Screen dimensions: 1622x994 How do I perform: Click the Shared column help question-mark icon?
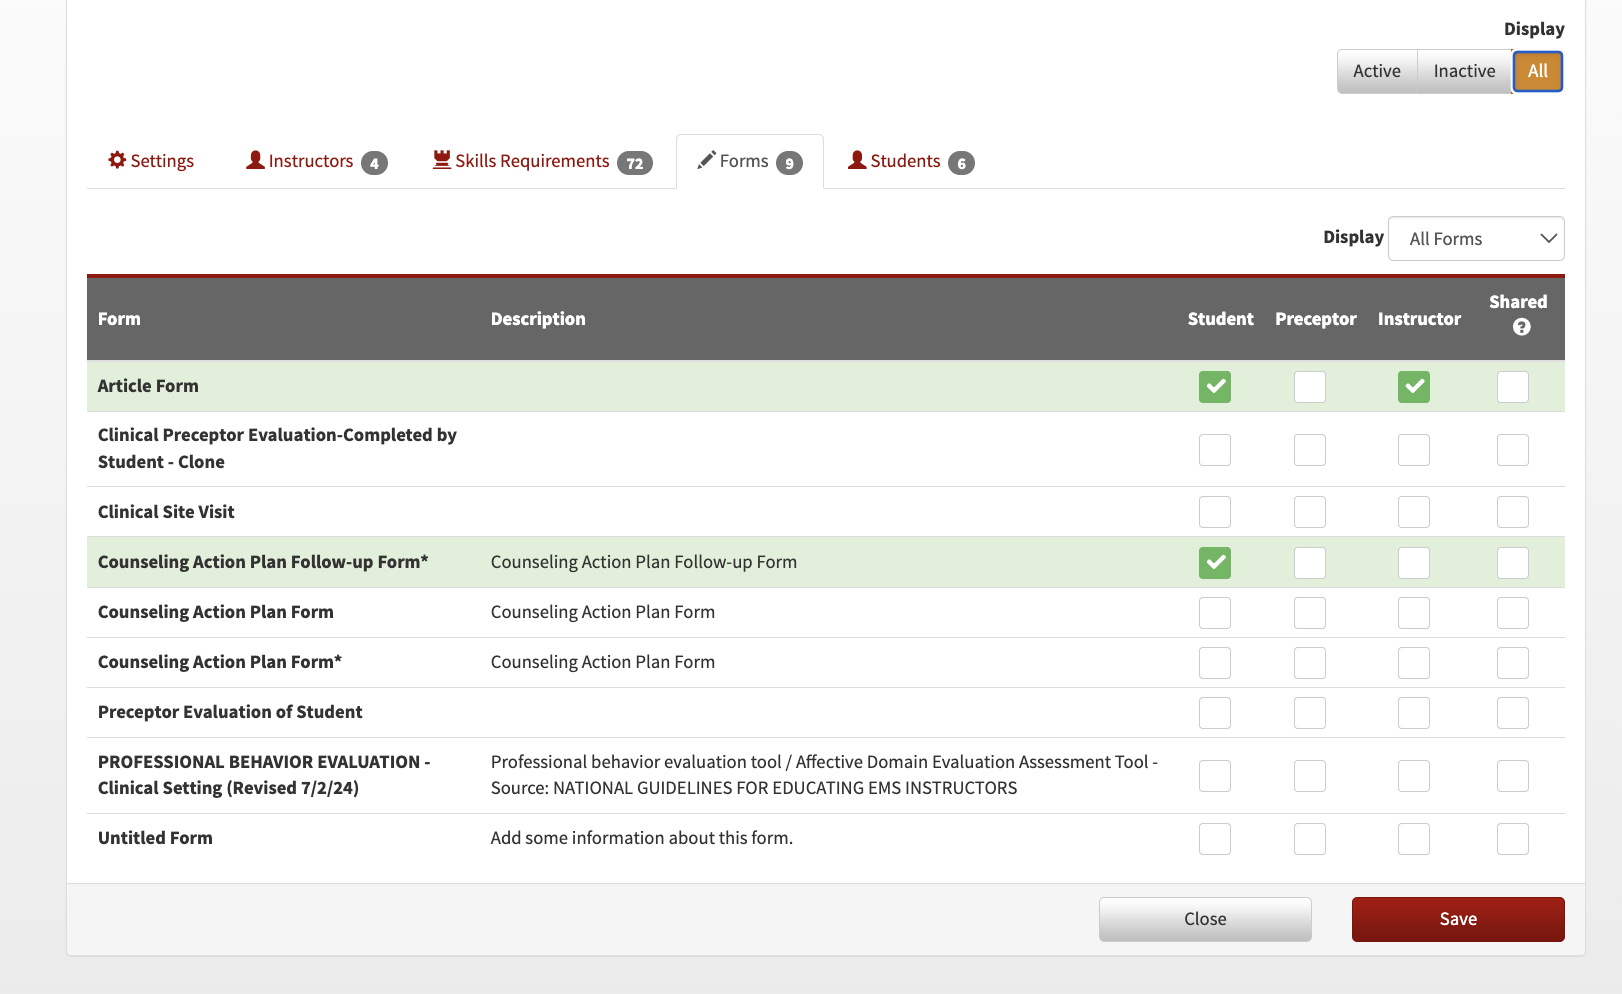click(1521, 327)
